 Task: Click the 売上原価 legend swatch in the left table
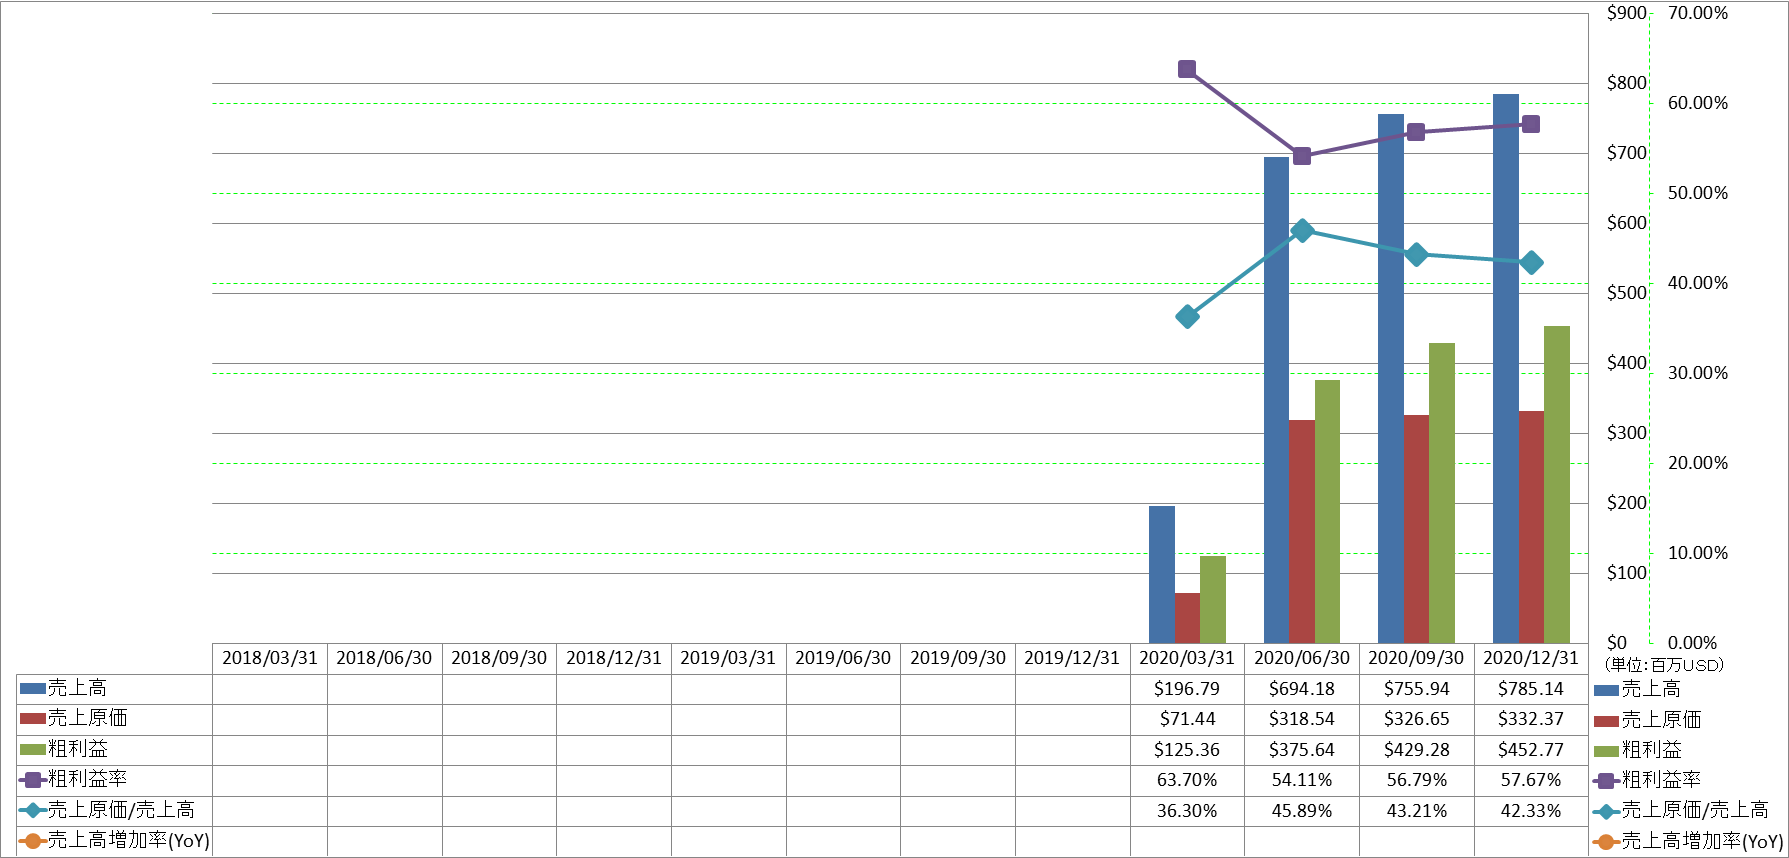pyautogui.click(x=33, y=718)
